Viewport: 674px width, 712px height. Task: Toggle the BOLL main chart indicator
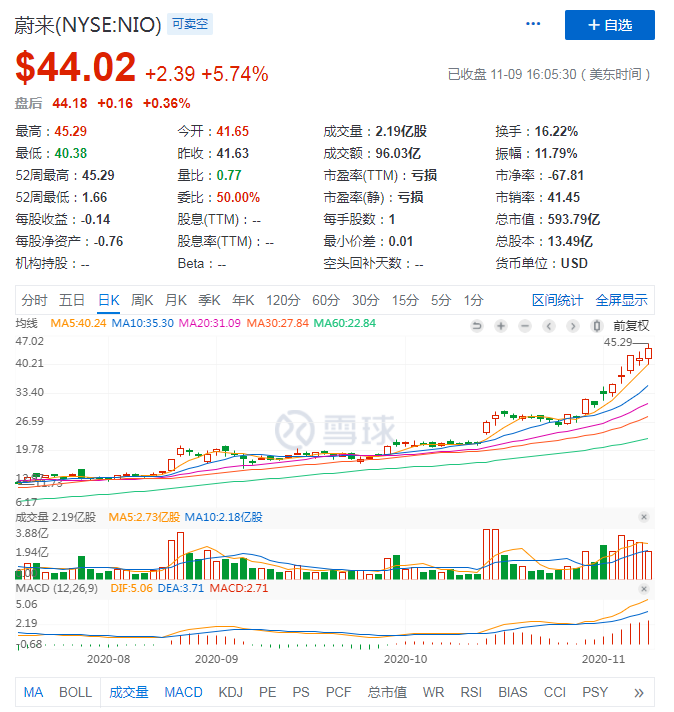[75, 692]
